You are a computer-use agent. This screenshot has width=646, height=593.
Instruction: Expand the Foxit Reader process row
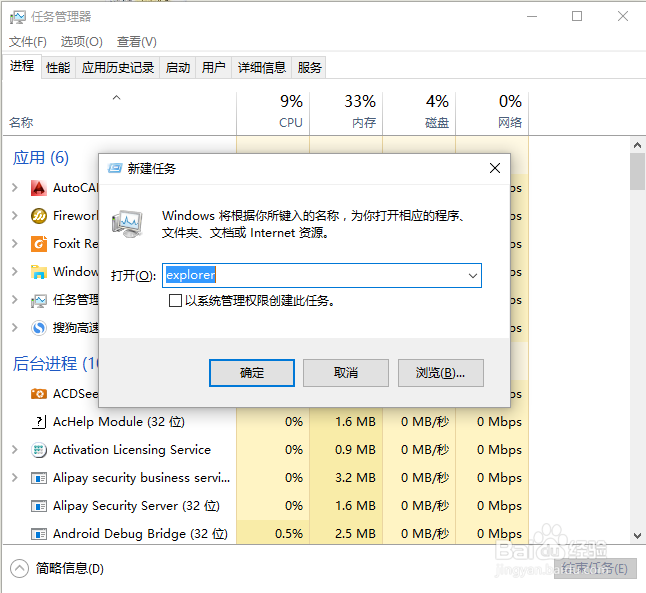(x=15, y=244)
